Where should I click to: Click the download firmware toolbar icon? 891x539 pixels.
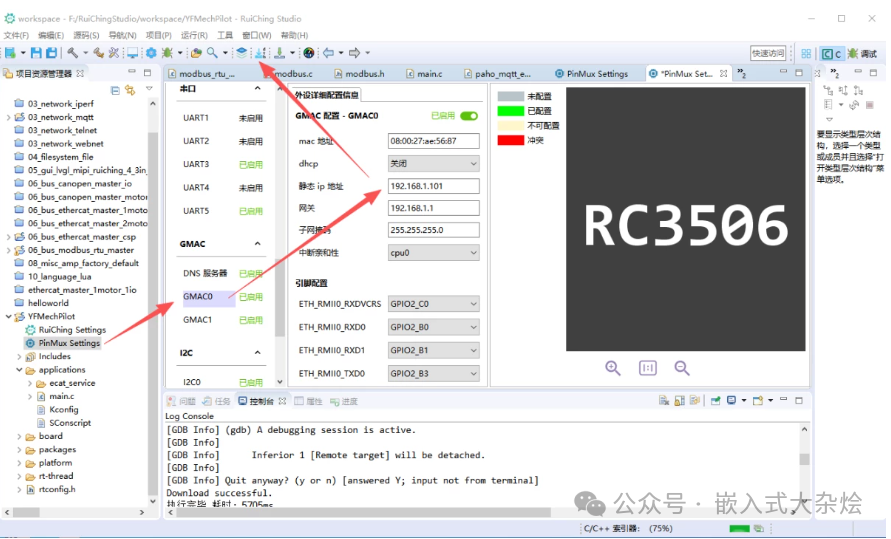pos(279,53)
